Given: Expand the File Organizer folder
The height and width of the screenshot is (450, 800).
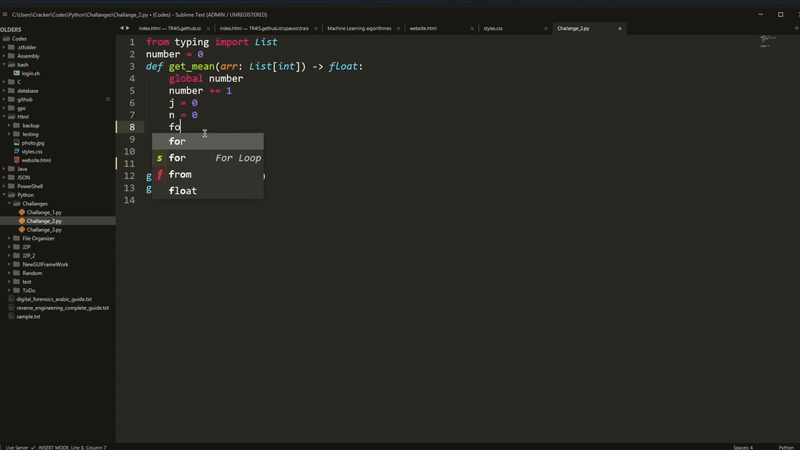Looking at the screenshot, I should (10, 238).
